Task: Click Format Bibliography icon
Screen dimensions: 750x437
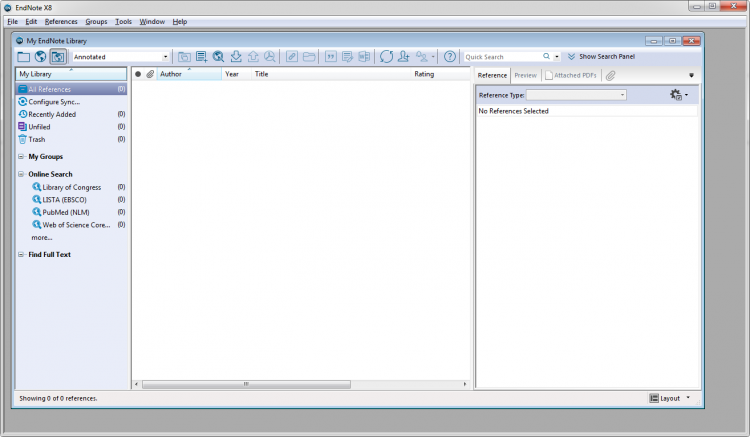Action: pyautogui.click(x=347, y=57)
